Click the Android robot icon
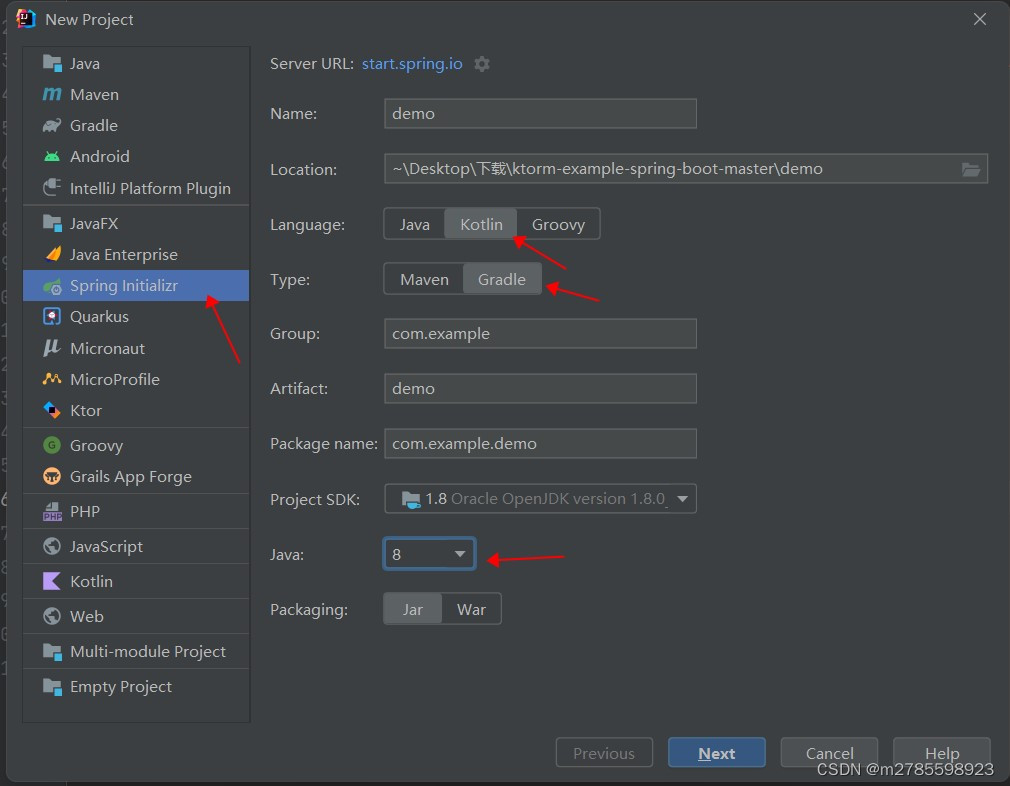This screenshot has width=1010, height=786. point(52,157)
